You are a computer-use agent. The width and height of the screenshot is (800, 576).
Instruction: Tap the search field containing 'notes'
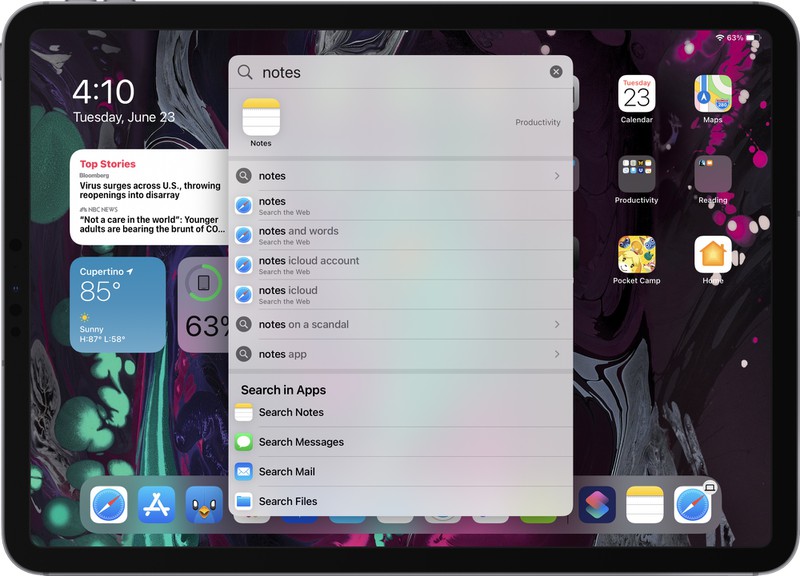click(400, 72)
